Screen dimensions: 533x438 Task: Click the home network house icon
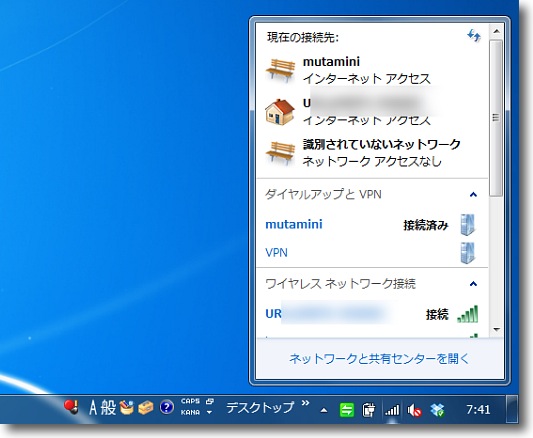pyautogui.click(x=280, y=111)
